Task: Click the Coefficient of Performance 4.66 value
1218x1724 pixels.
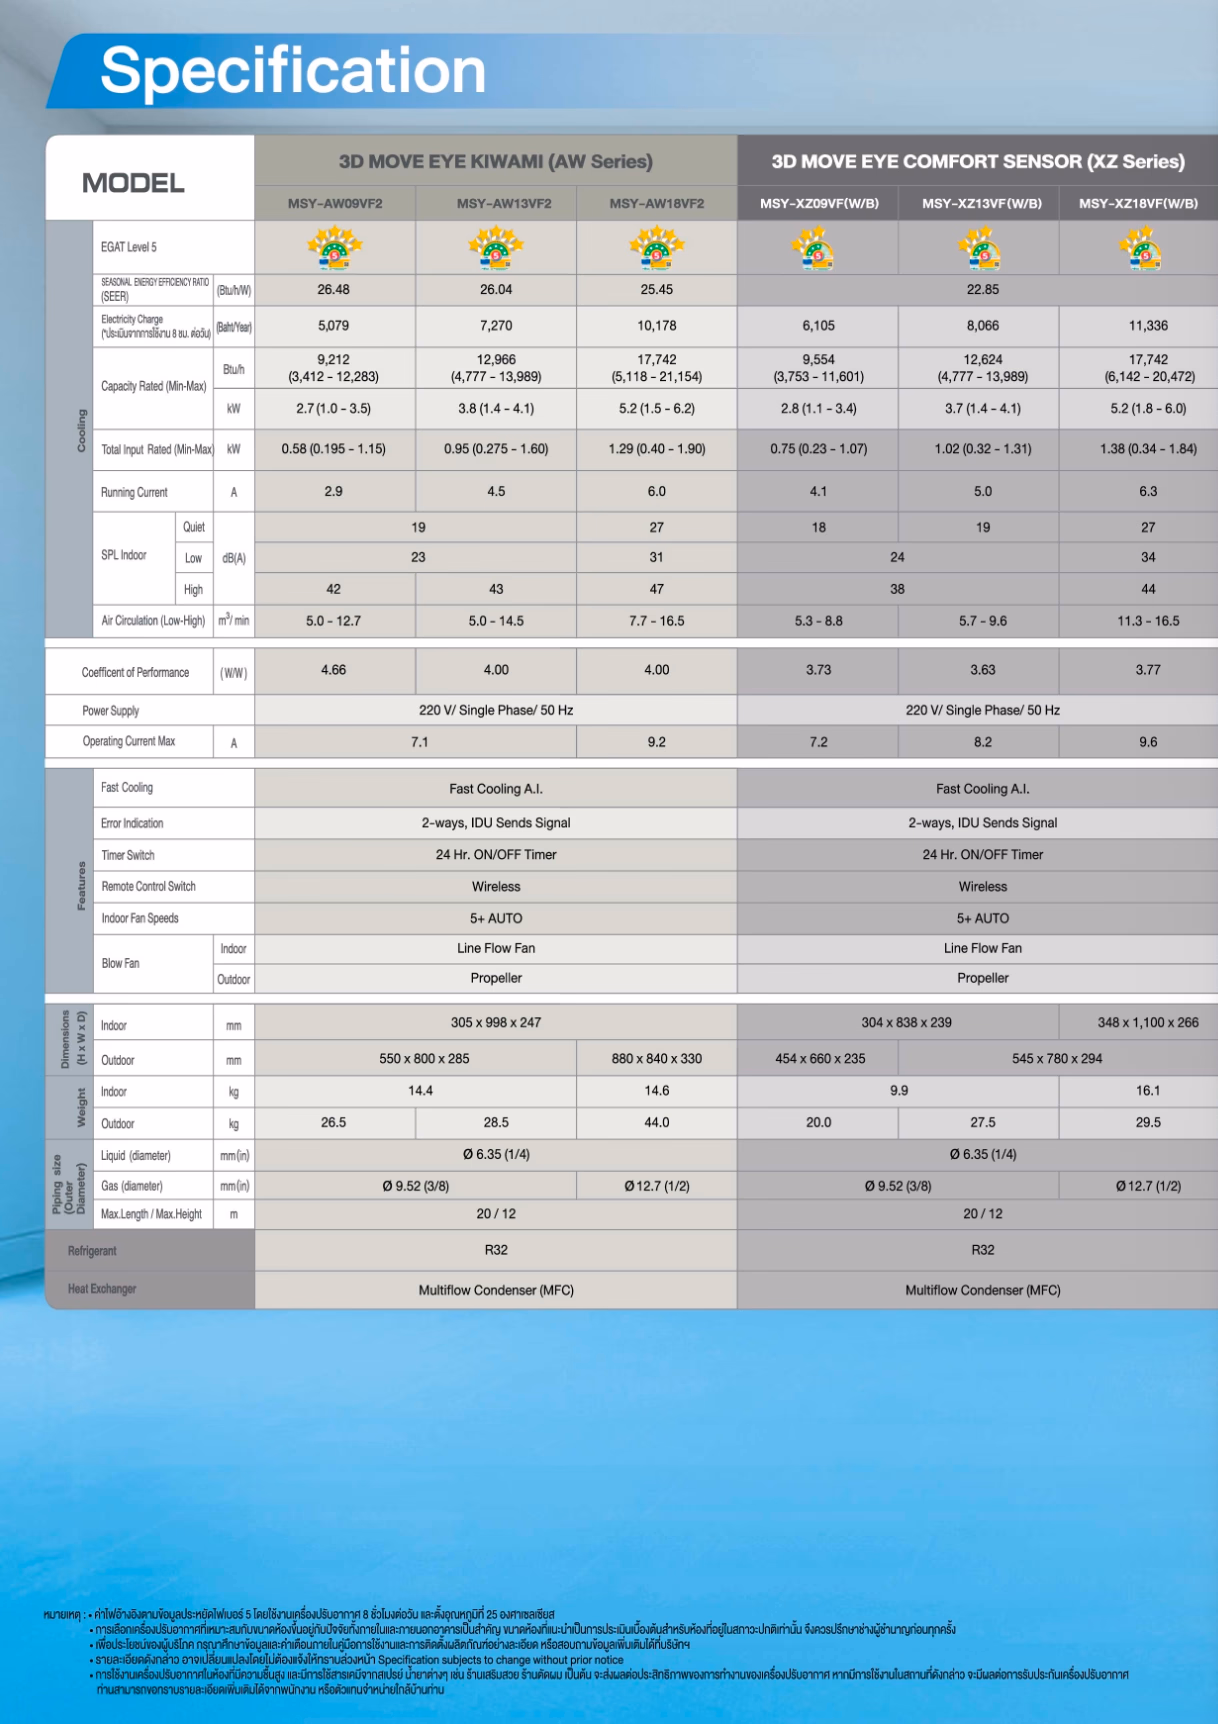Action: coord(334,671)
